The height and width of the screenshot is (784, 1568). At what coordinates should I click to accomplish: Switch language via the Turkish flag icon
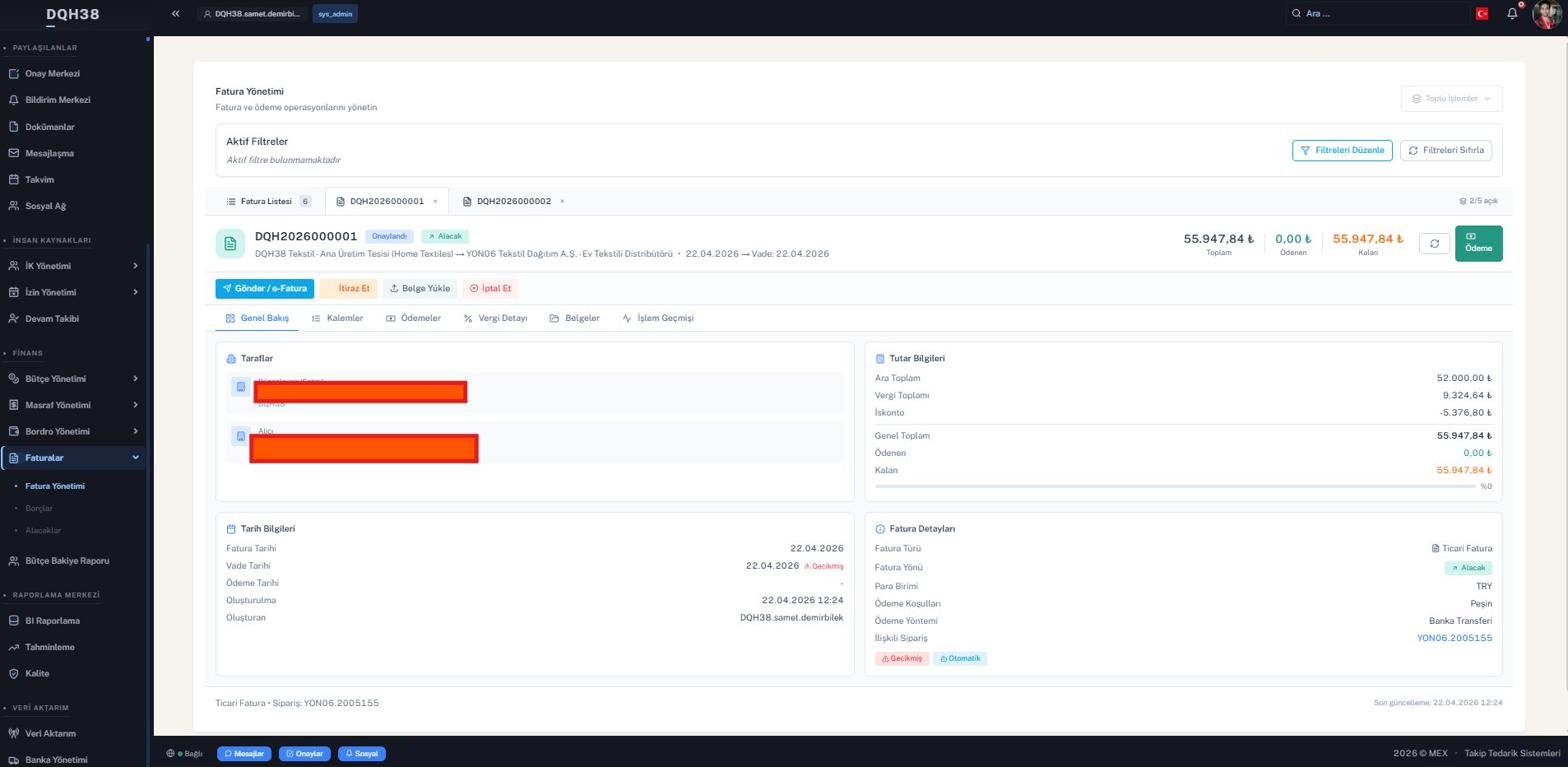tap(1481, 14)
